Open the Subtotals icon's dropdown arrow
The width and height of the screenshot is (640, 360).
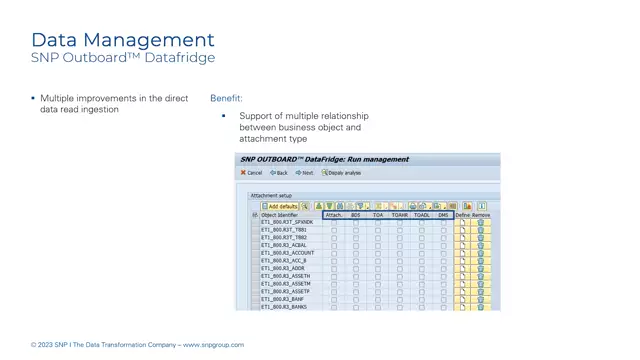(x=401, y=207)
